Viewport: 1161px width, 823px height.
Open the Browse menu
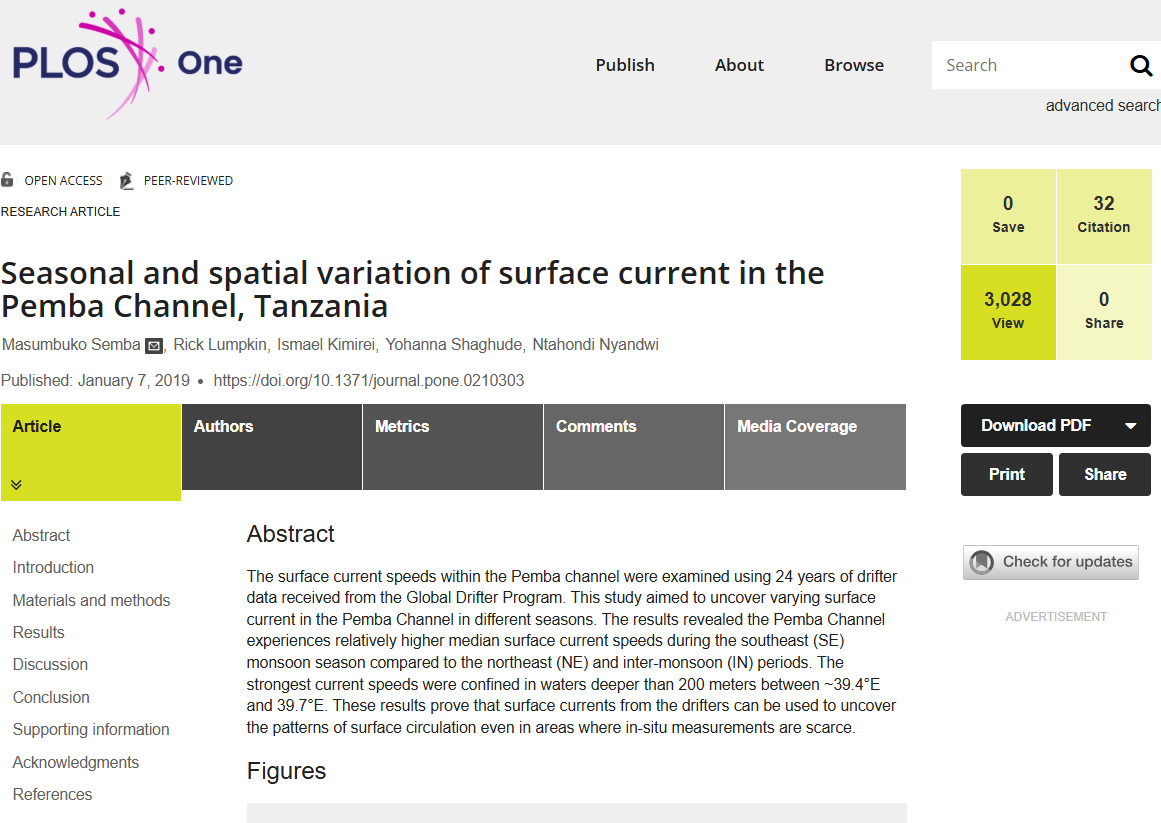853,65
